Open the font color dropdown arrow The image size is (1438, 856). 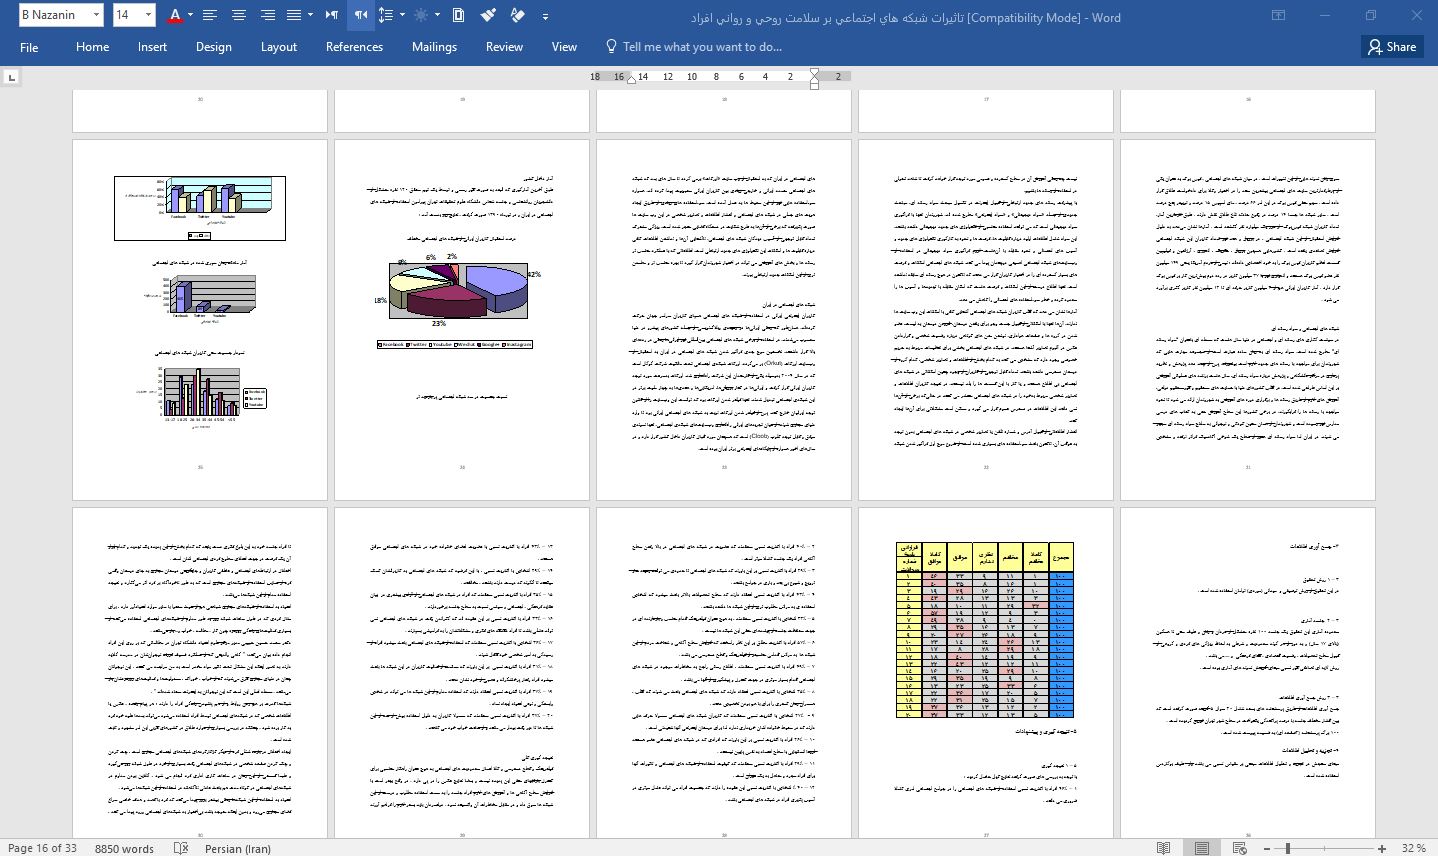click(190, 15)
